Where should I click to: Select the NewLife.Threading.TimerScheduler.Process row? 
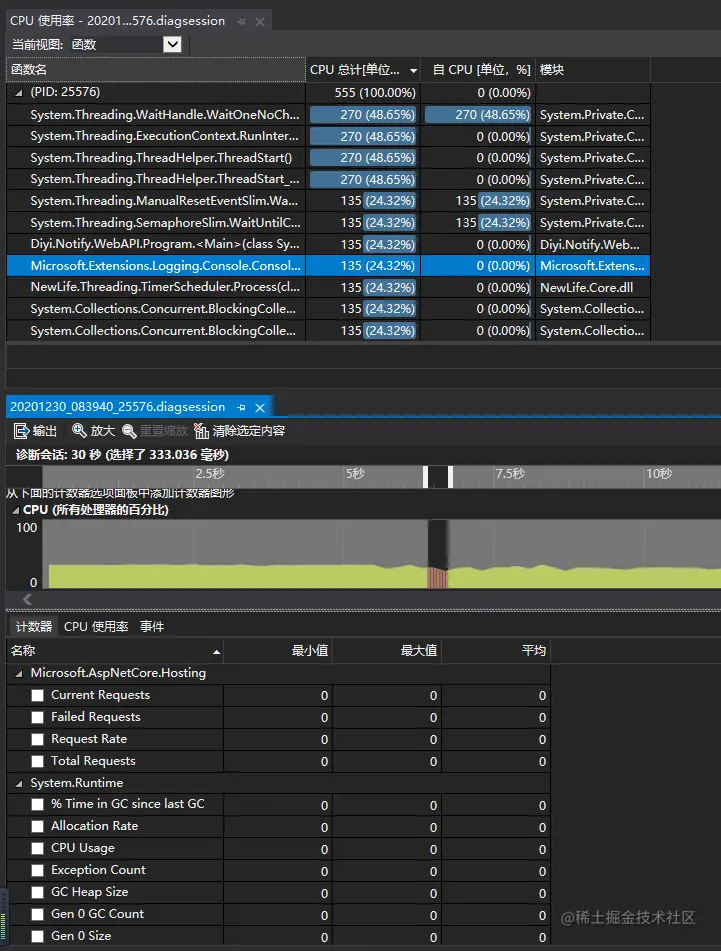coord(328,287)
